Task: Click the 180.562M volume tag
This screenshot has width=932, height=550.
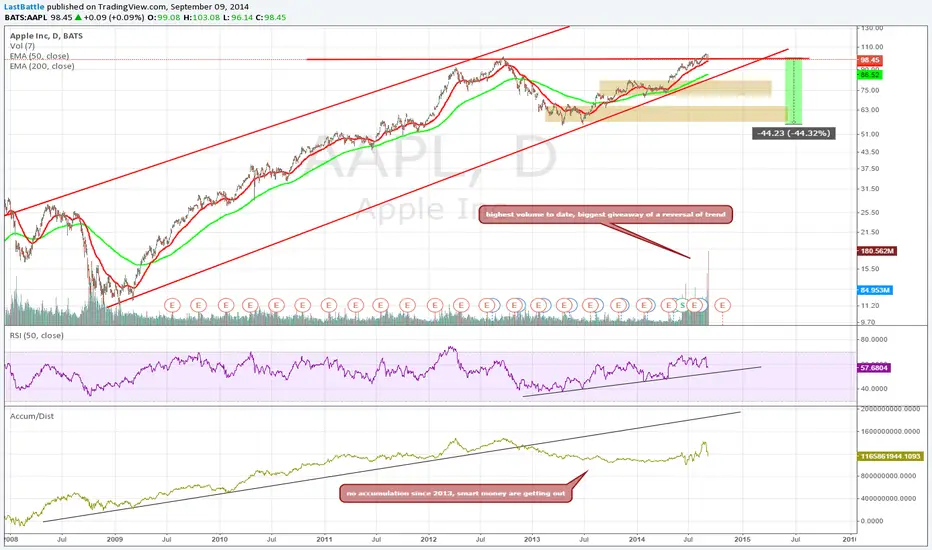Action: (x=877, y=251)
